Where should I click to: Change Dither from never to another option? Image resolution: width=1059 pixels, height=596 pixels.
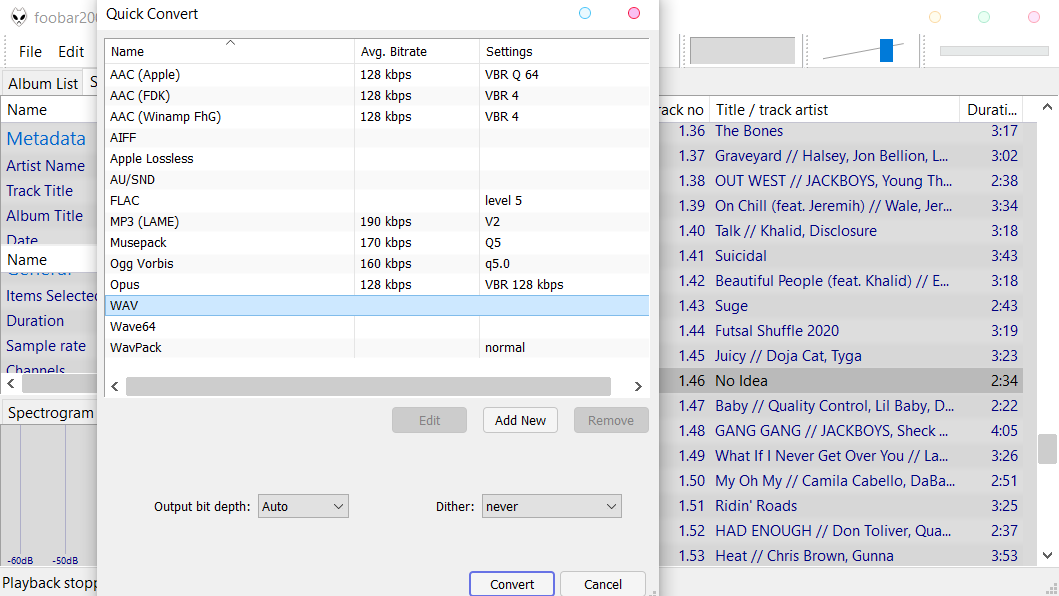pos(551,506)
